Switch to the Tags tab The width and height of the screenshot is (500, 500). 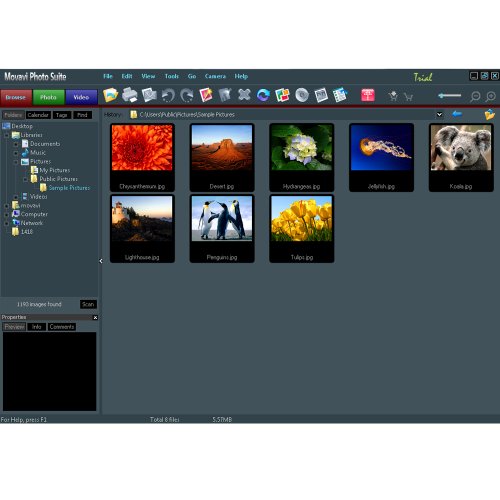62,115
